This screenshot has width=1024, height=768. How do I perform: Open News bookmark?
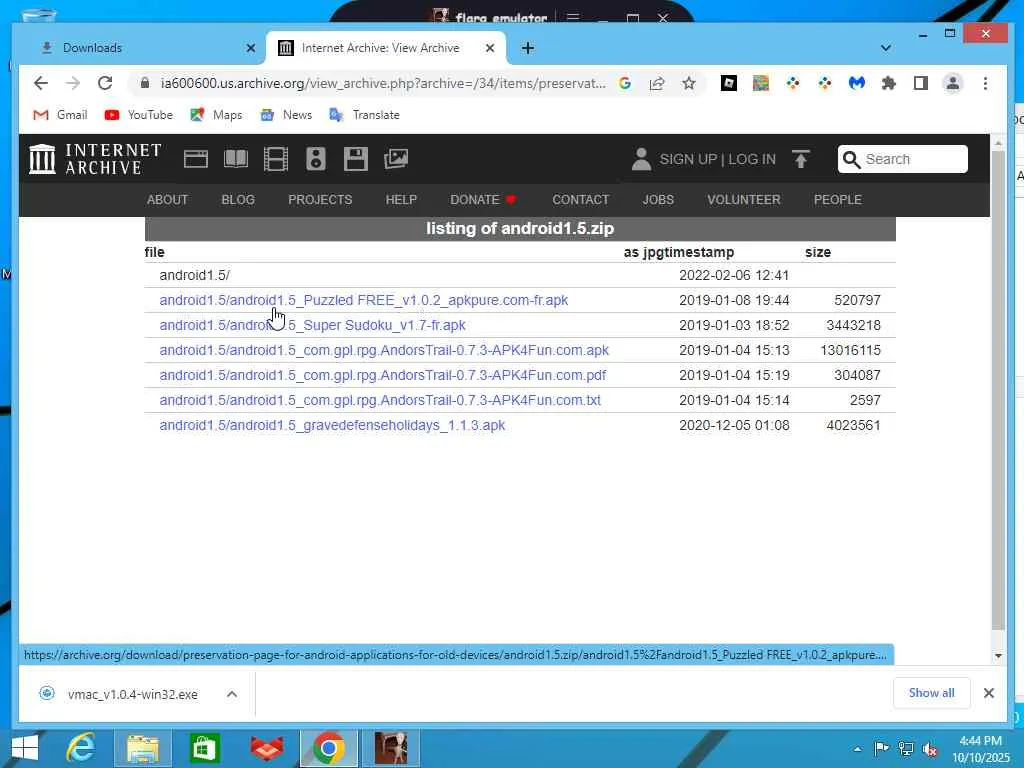[286, 115]
